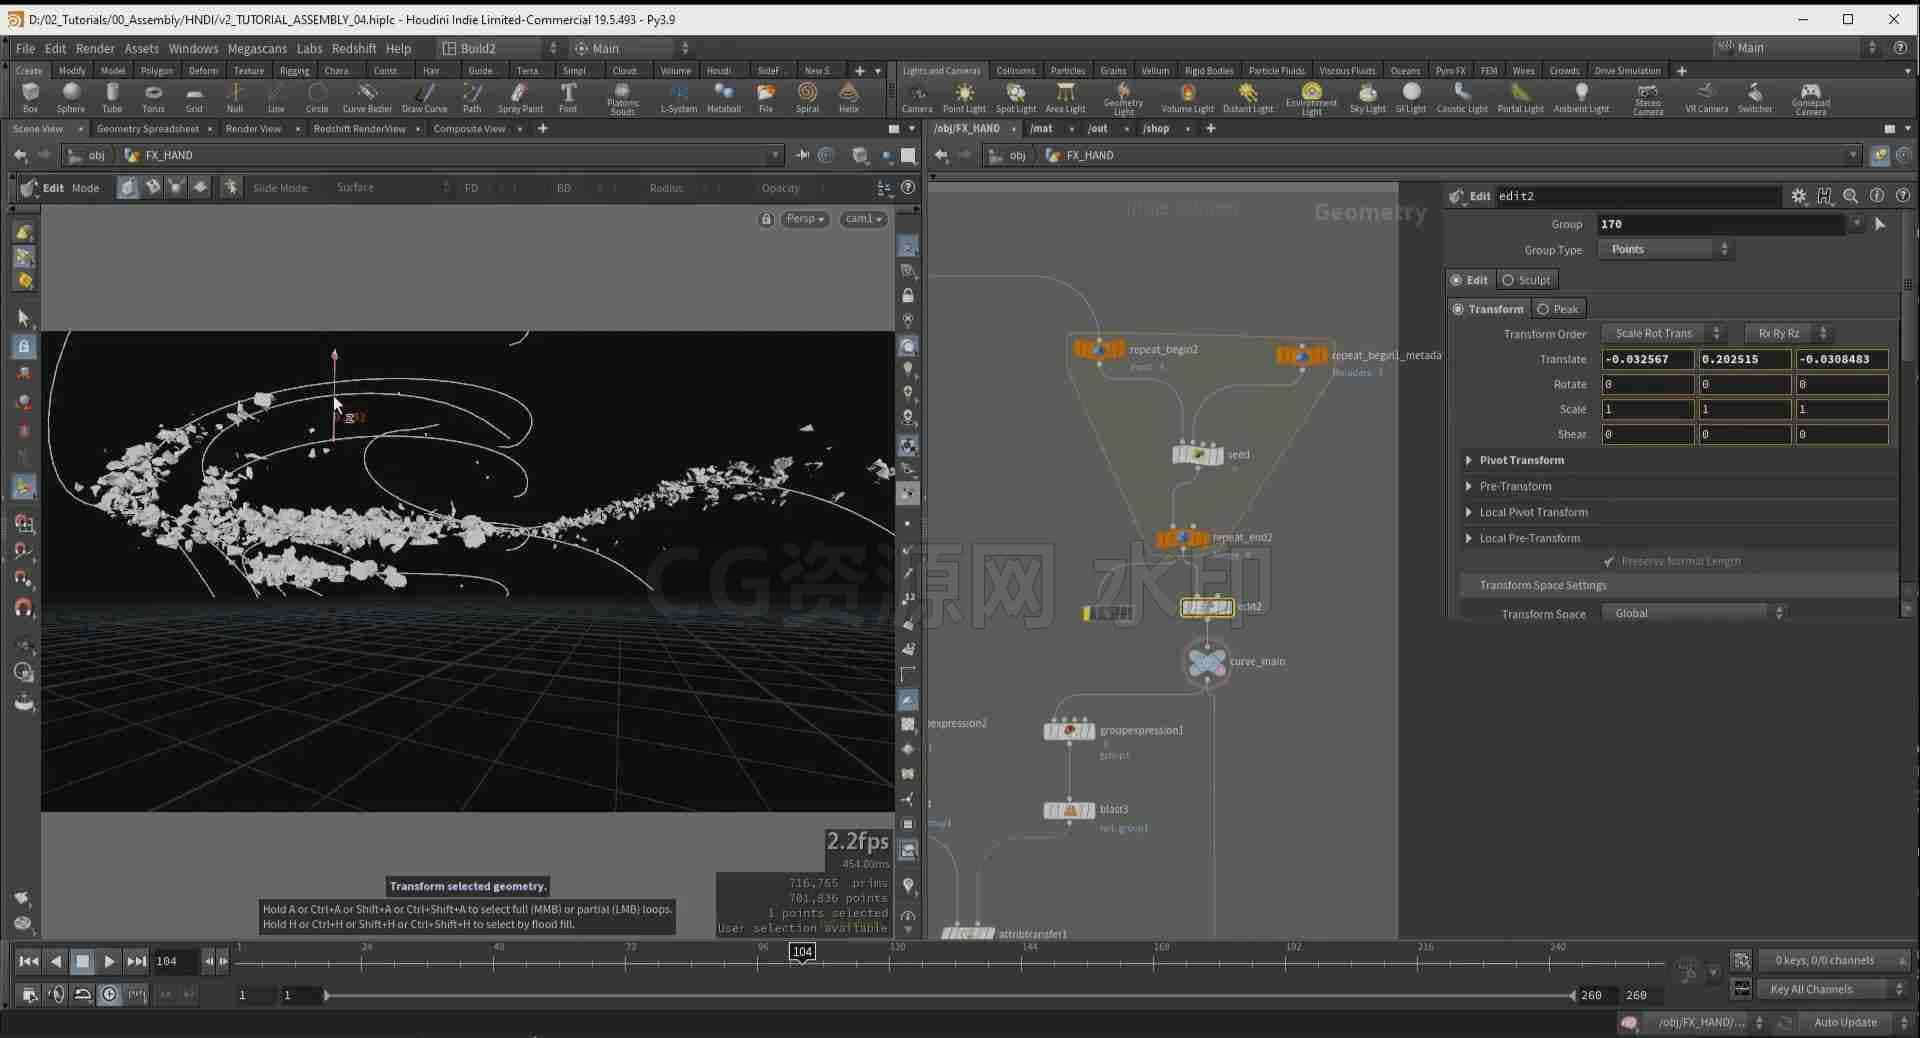Select the Torus shelf tool

coord(153,97)
